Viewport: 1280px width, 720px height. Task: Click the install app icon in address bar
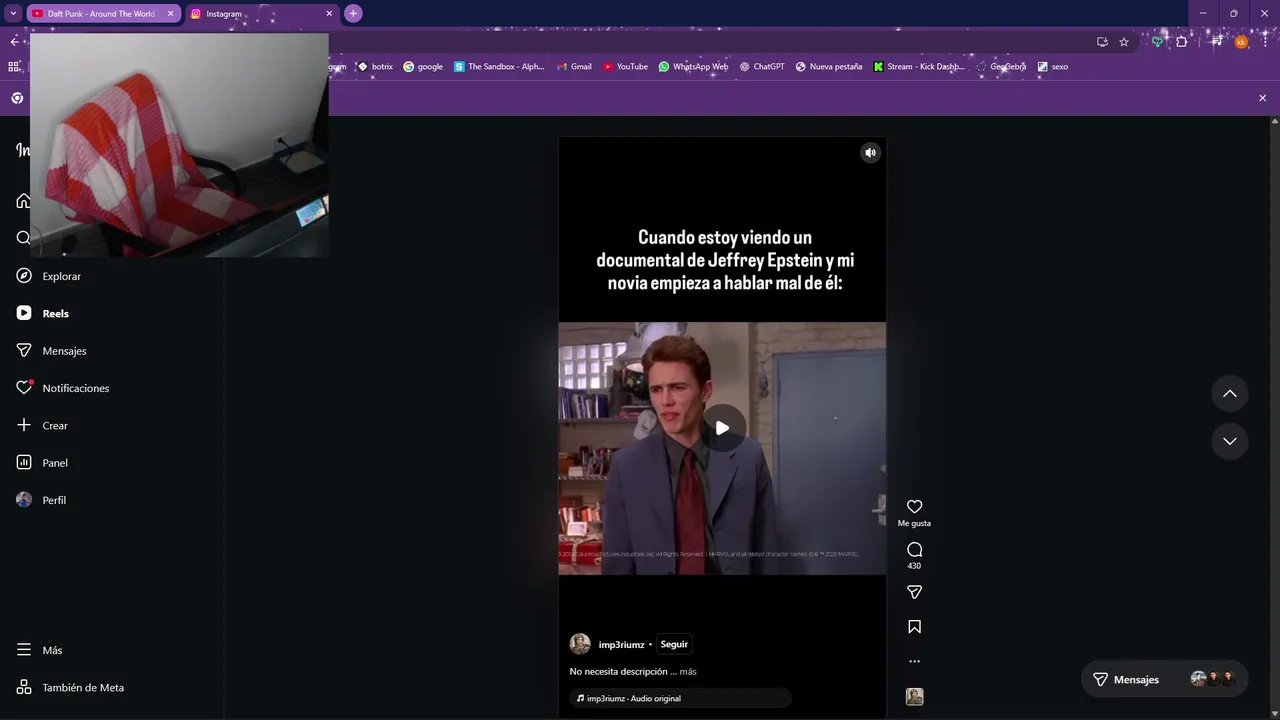[x=1102, y=42]
